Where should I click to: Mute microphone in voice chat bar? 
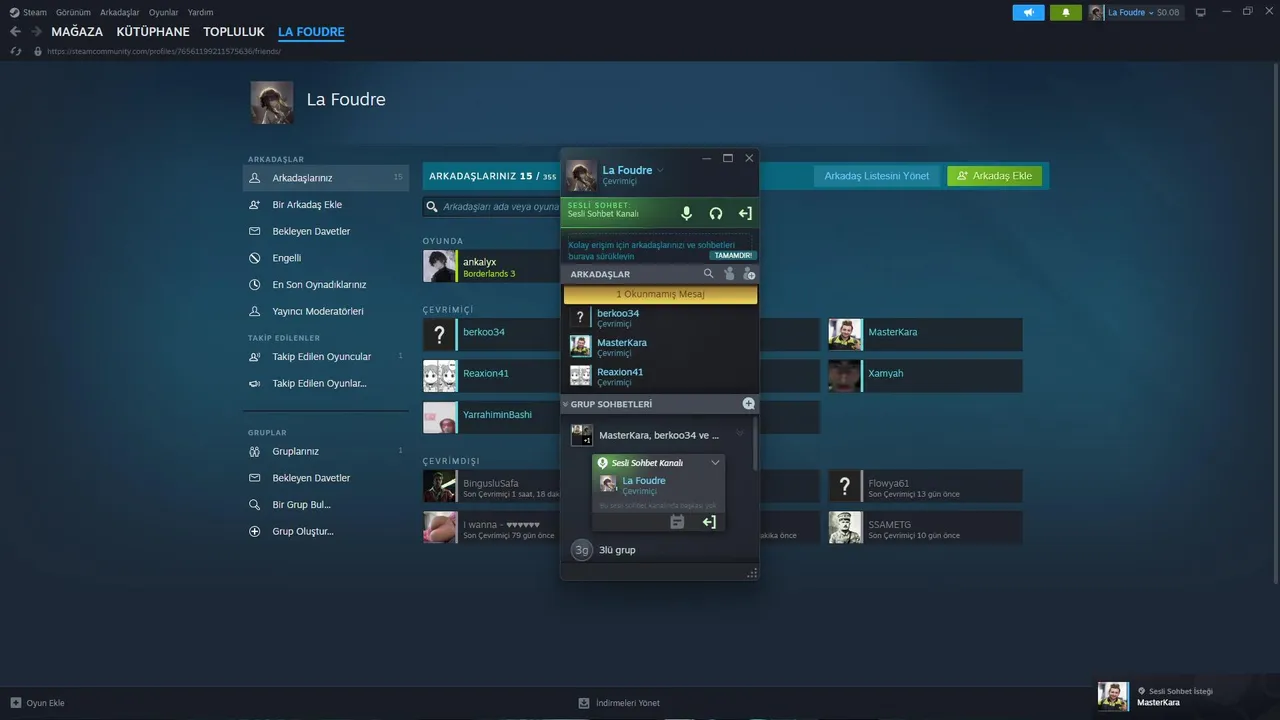tap(686, 213)
